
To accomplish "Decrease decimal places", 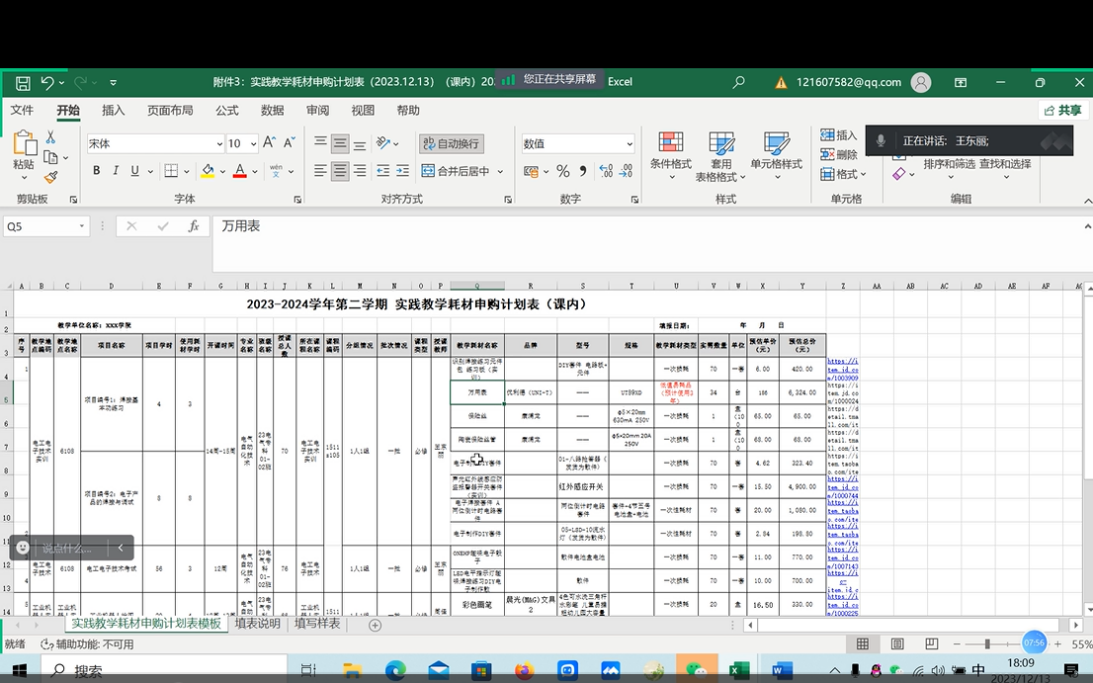I will tap(626, 171).
